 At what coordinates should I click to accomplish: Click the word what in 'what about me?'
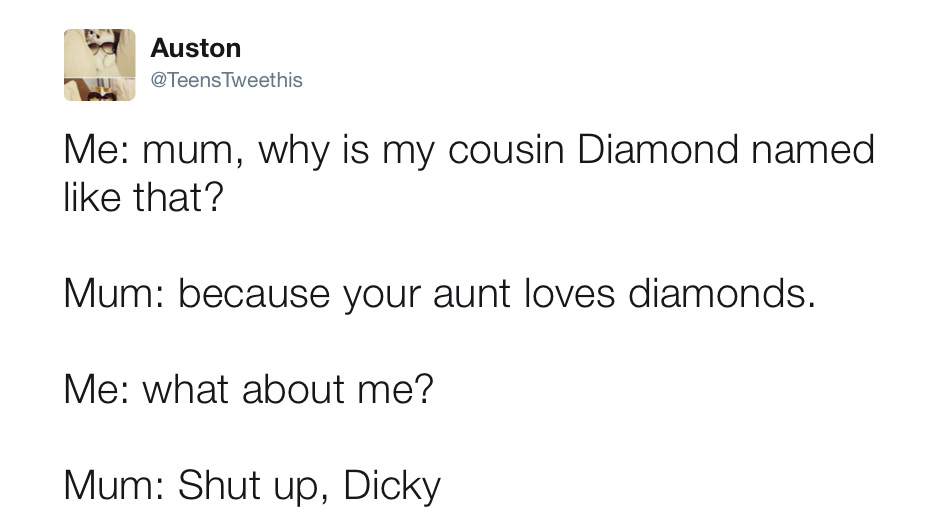click(x=185, y=389)
